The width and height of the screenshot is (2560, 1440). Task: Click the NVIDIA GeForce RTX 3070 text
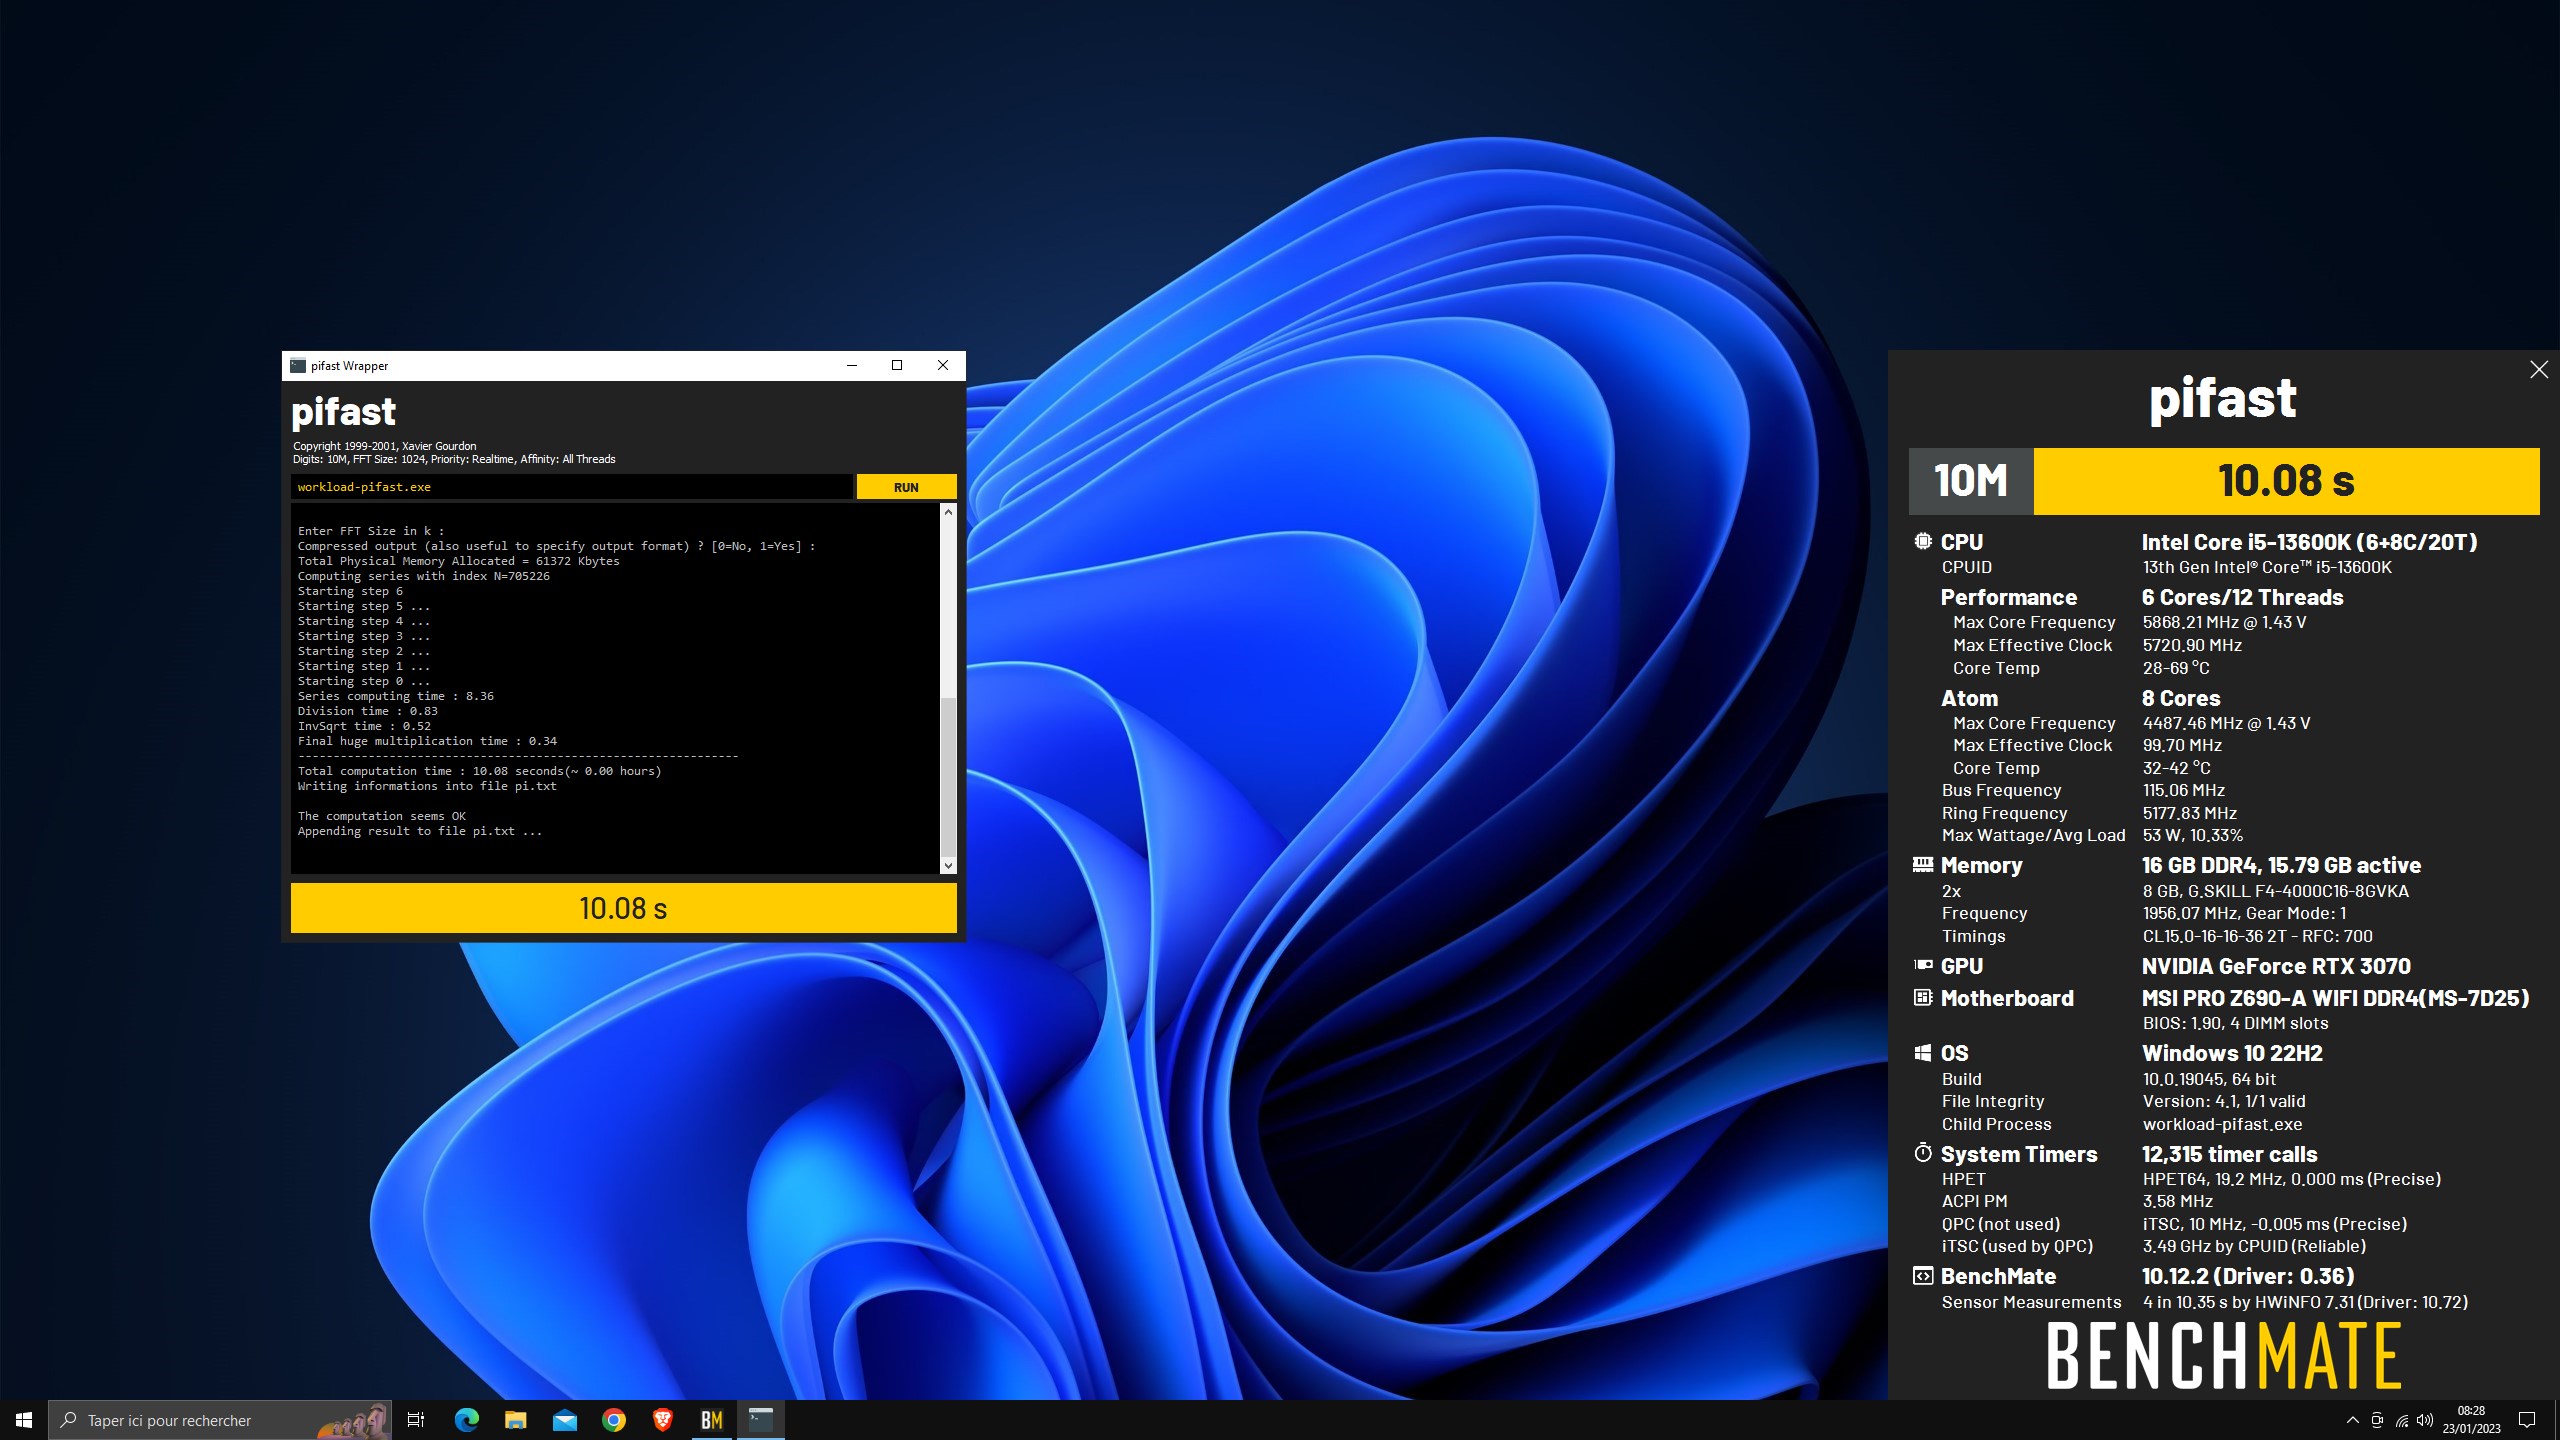[x=2276, y=966]
